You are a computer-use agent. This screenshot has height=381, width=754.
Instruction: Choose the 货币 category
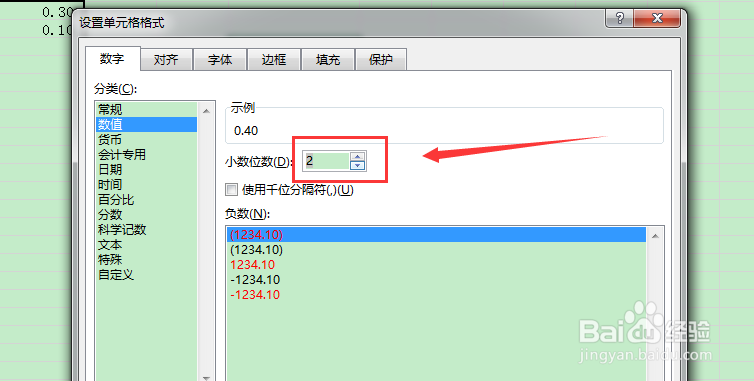coord(147,140)
